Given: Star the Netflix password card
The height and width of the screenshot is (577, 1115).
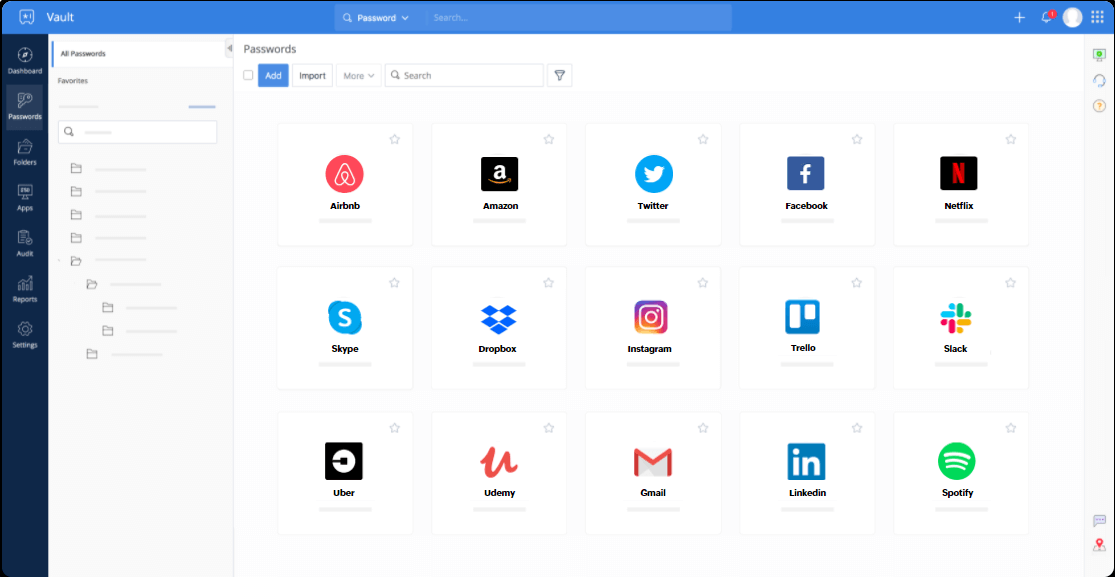Looking at the screenshot, I should 1010,139.
